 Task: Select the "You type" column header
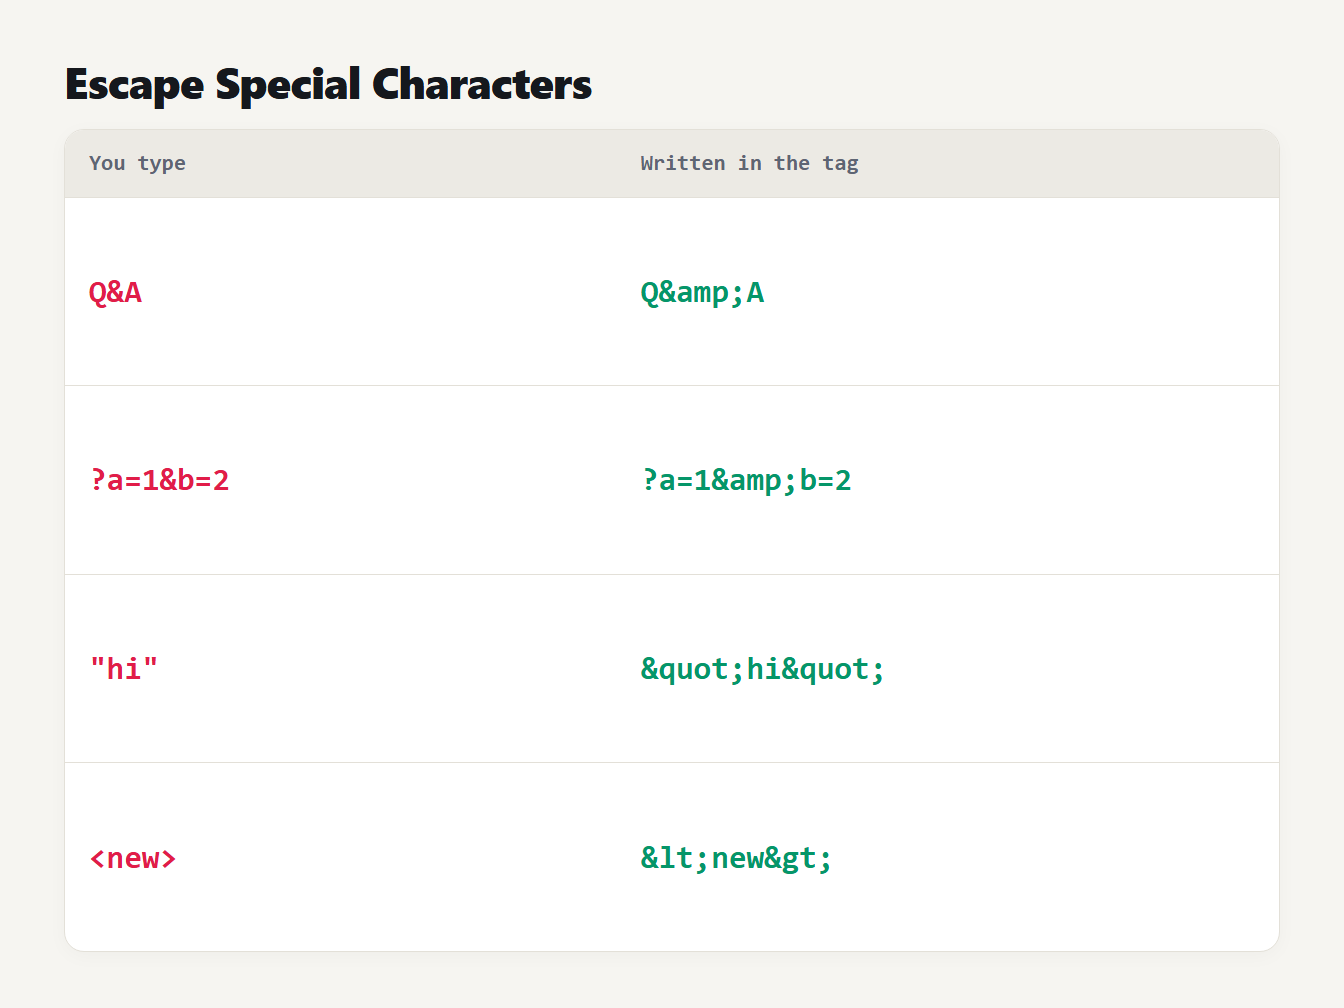(x=137, y=163)
